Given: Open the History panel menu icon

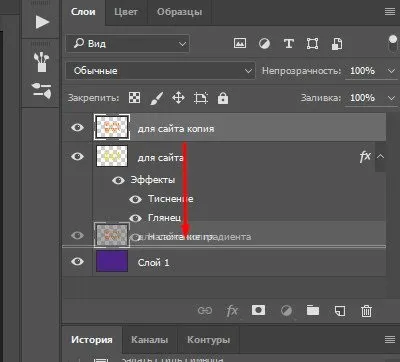Looking at the screenshot, I should coord(390,339).
